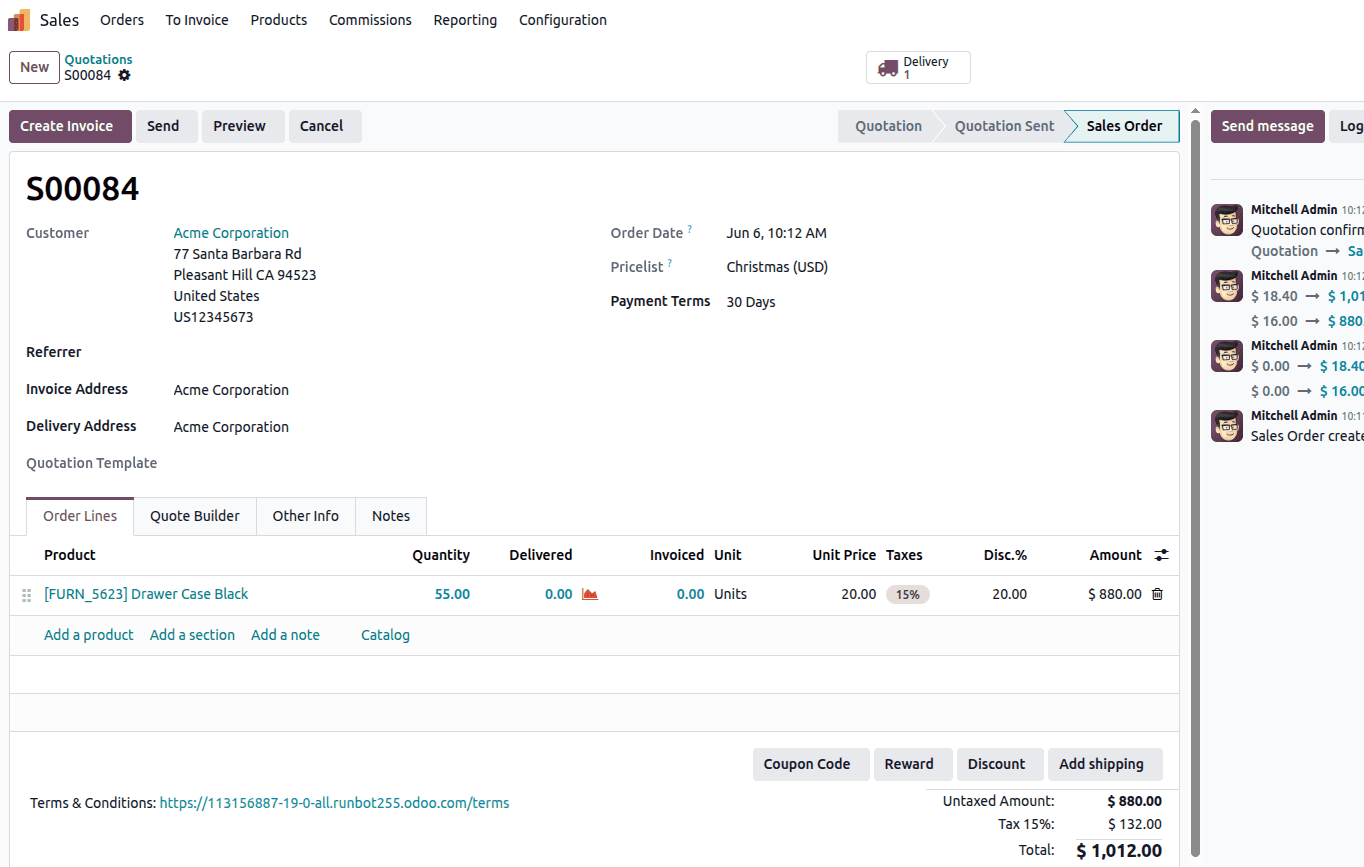
Task: Edit the discount 20.00 cell
Action: 1009,594
